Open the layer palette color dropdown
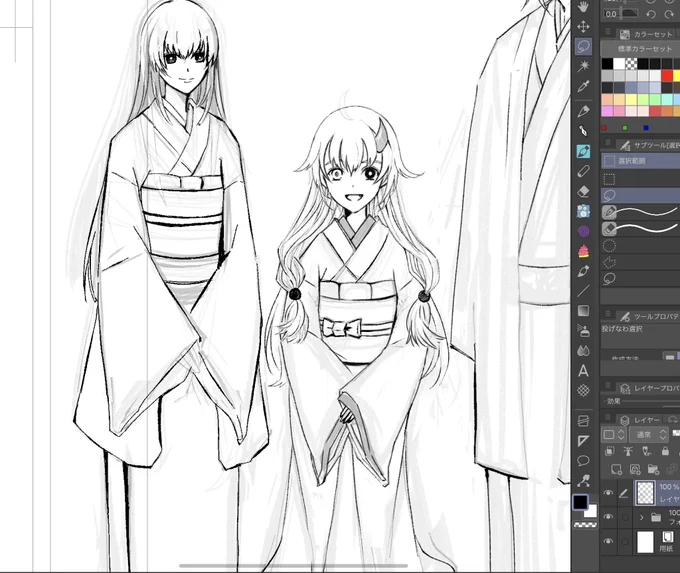 click(612, 434)
